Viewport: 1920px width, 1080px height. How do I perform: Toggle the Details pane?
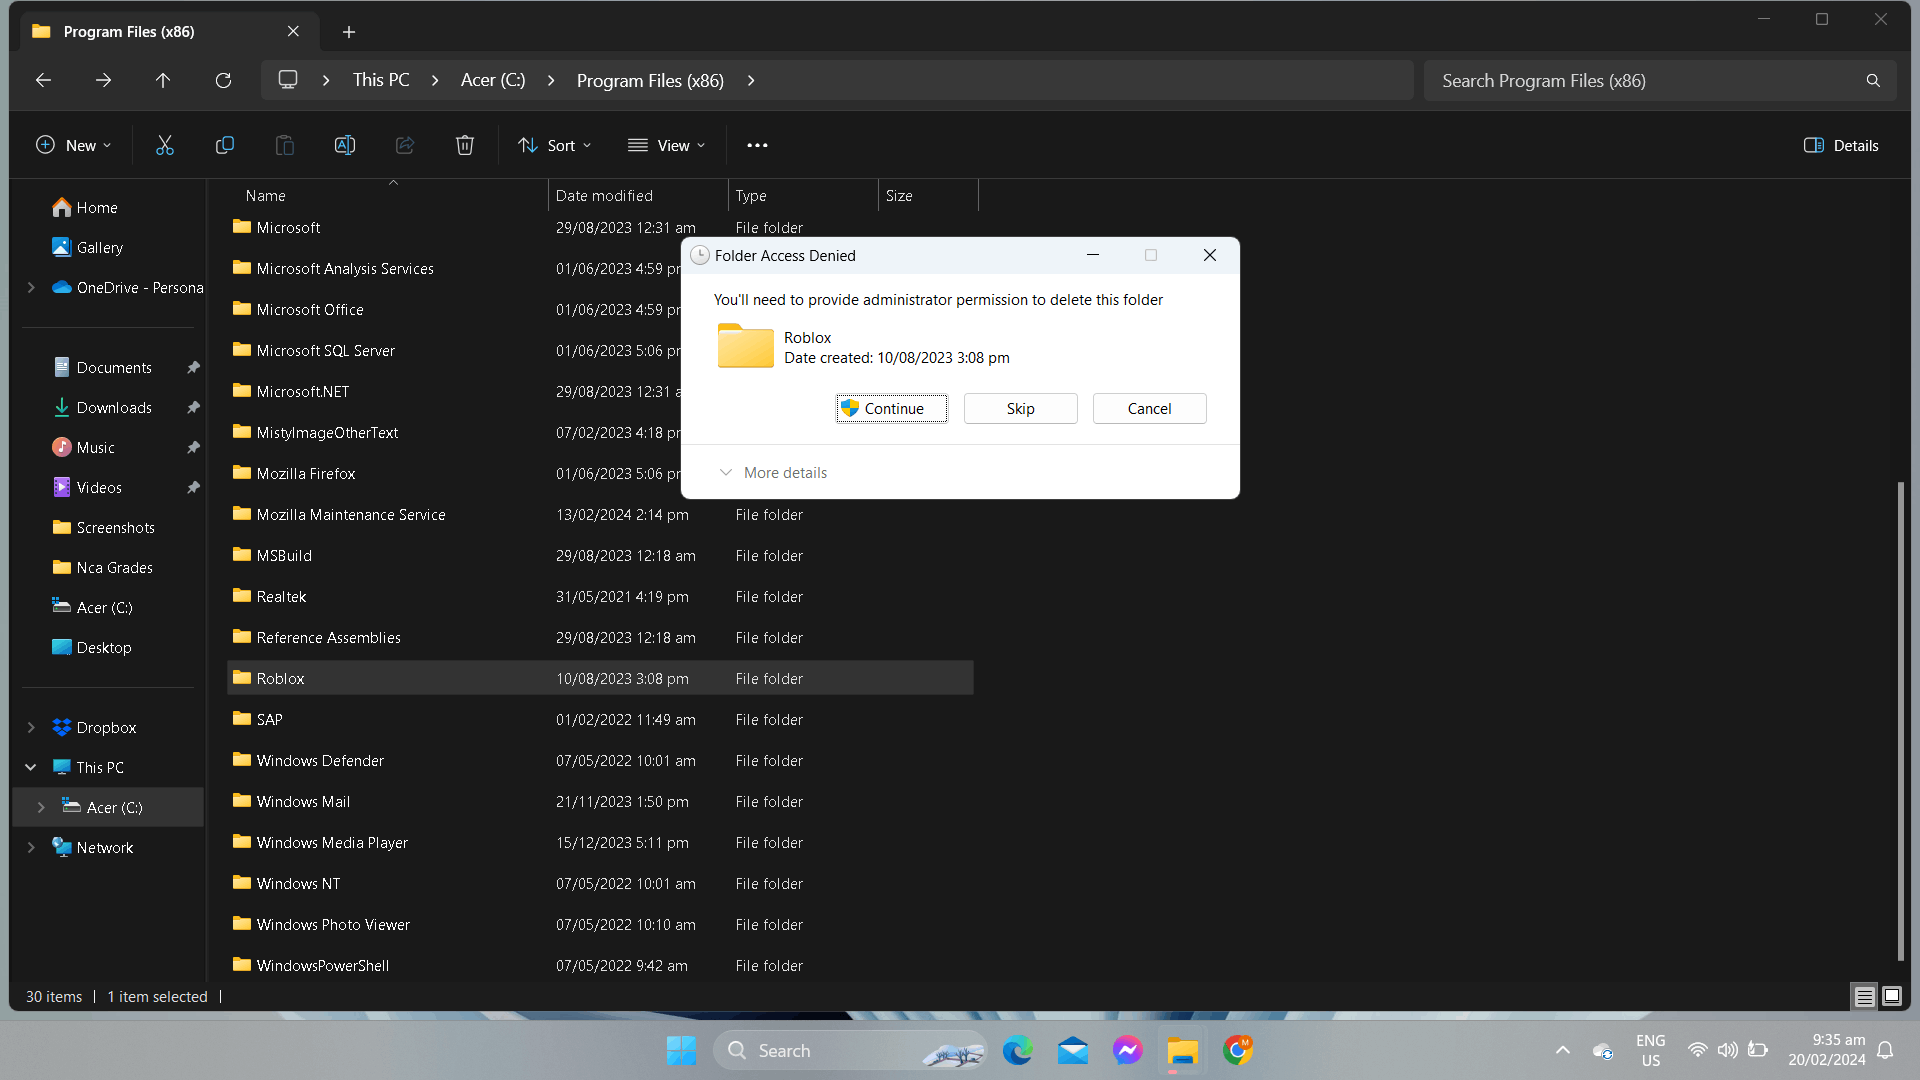[1841, 145]
